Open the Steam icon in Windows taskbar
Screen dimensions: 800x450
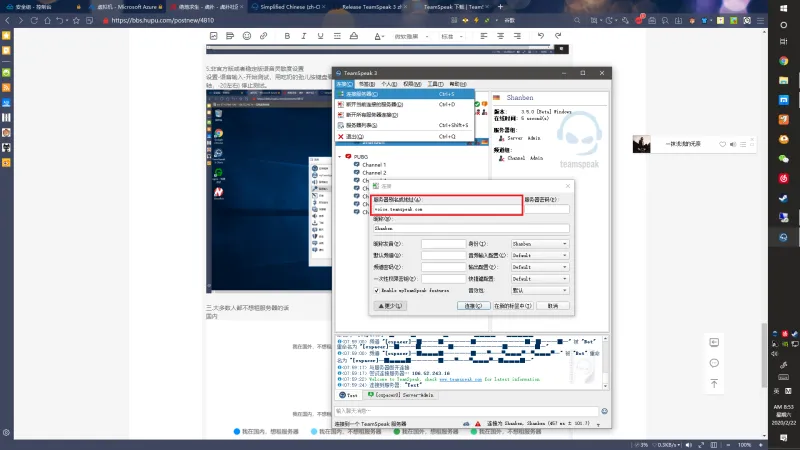click(x=784, y=198)
